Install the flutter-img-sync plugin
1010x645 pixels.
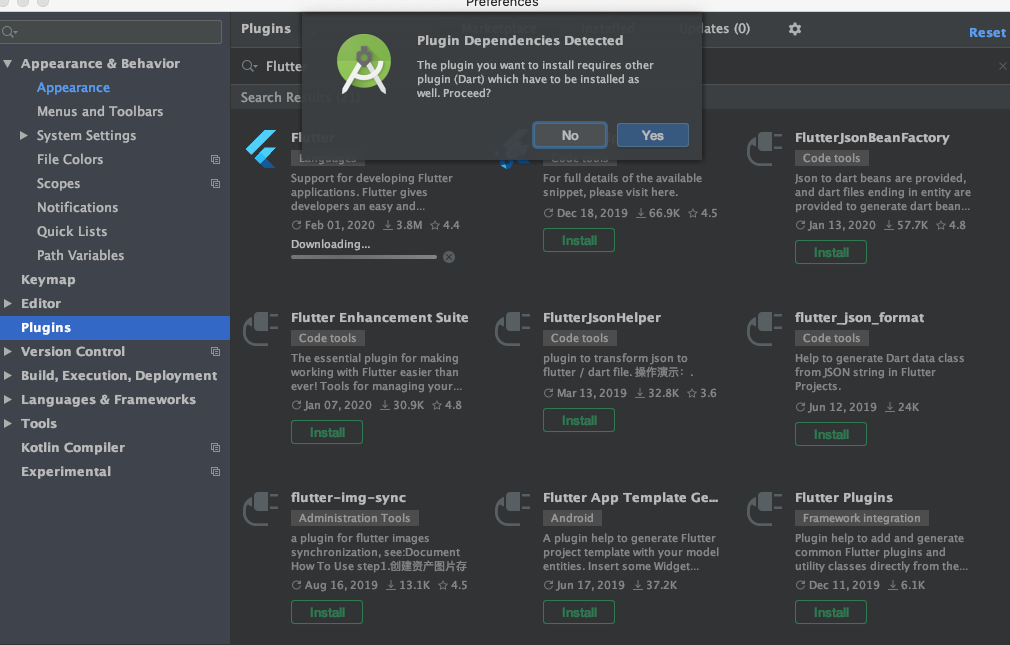pyautogui.click(x=327, y=612)
